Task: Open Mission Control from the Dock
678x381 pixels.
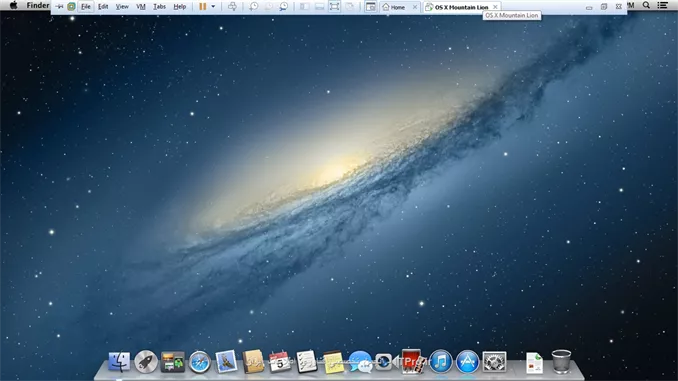Action: (173, 362)
